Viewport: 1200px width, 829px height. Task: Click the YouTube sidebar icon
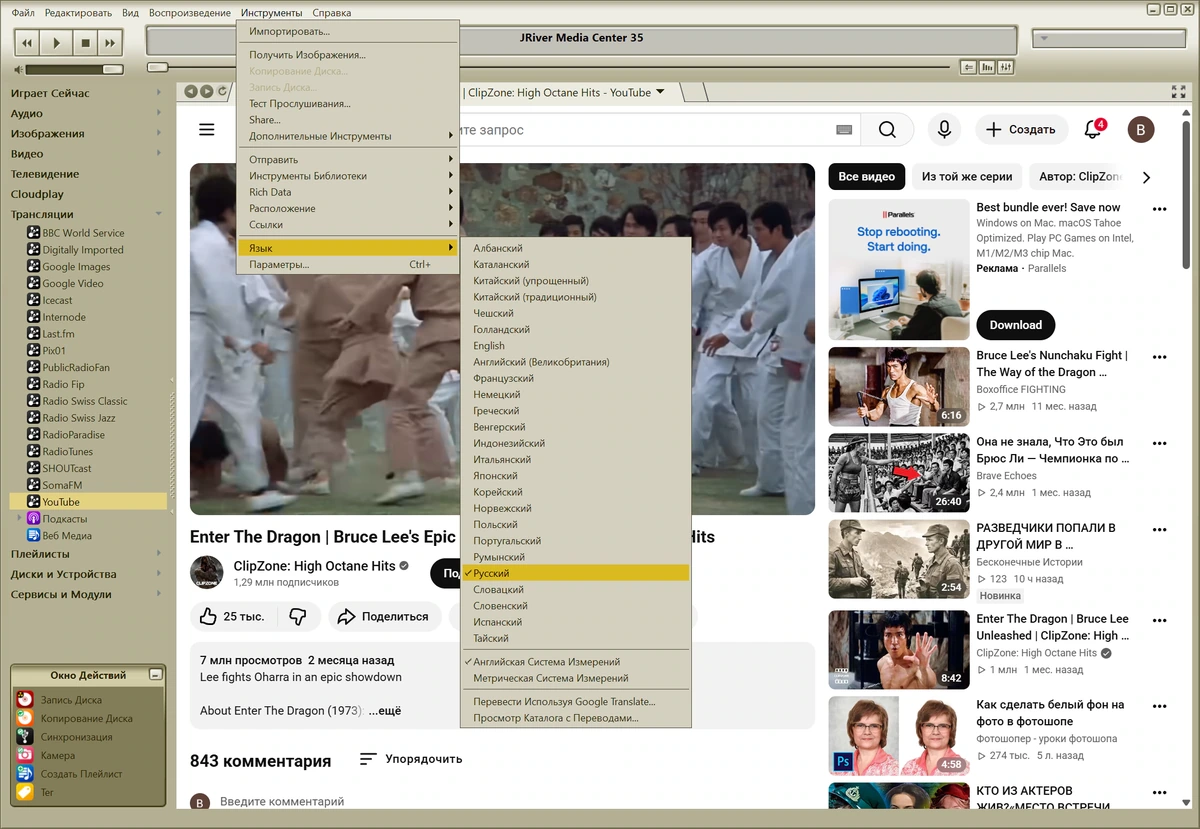33,502
